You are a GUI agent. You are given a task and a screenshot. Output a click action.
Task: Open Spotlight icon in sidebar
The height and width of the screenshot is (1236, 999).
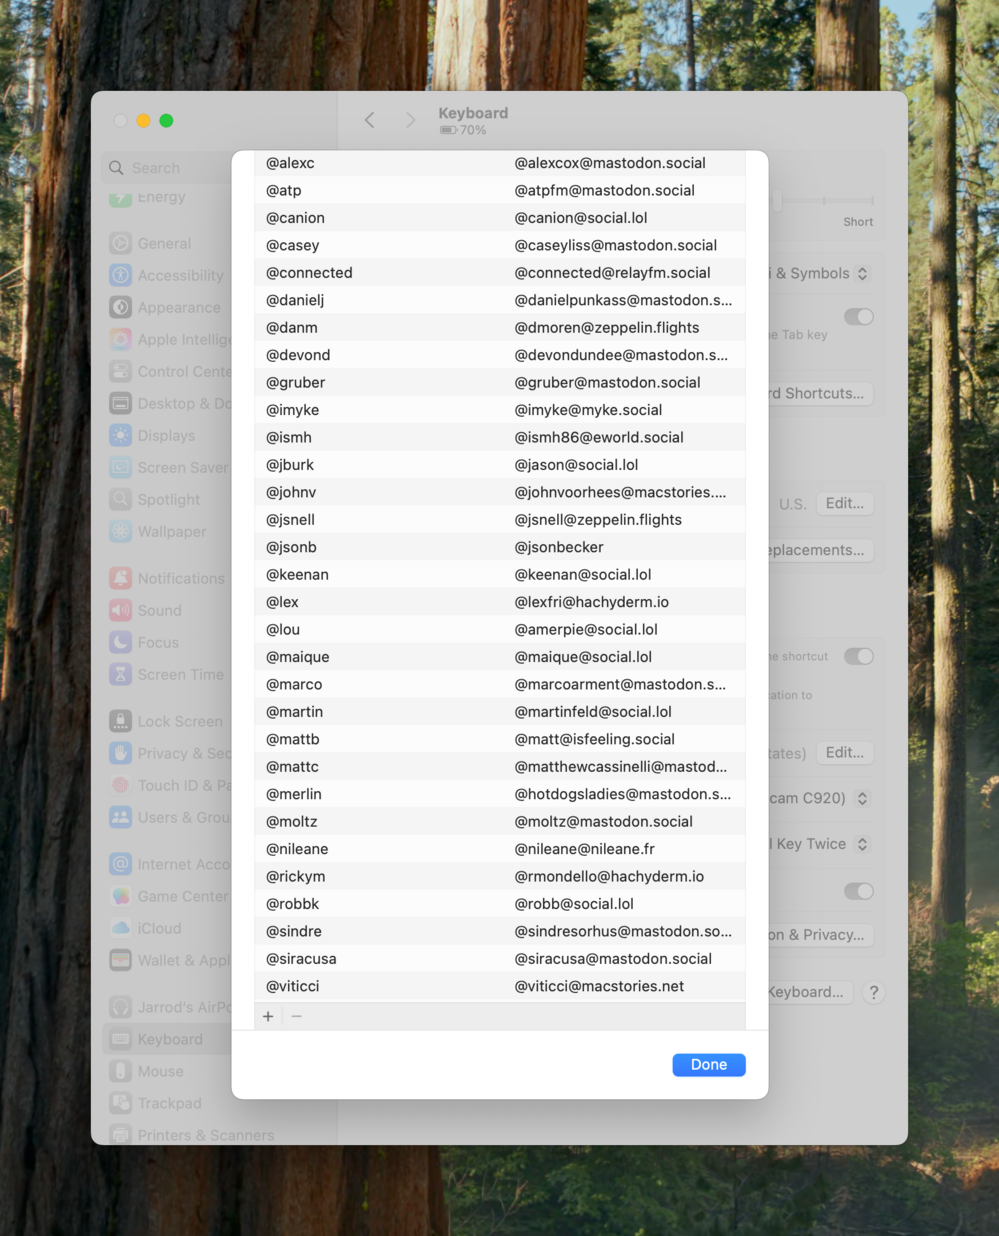pyautogui.click(x=121, y=499)
